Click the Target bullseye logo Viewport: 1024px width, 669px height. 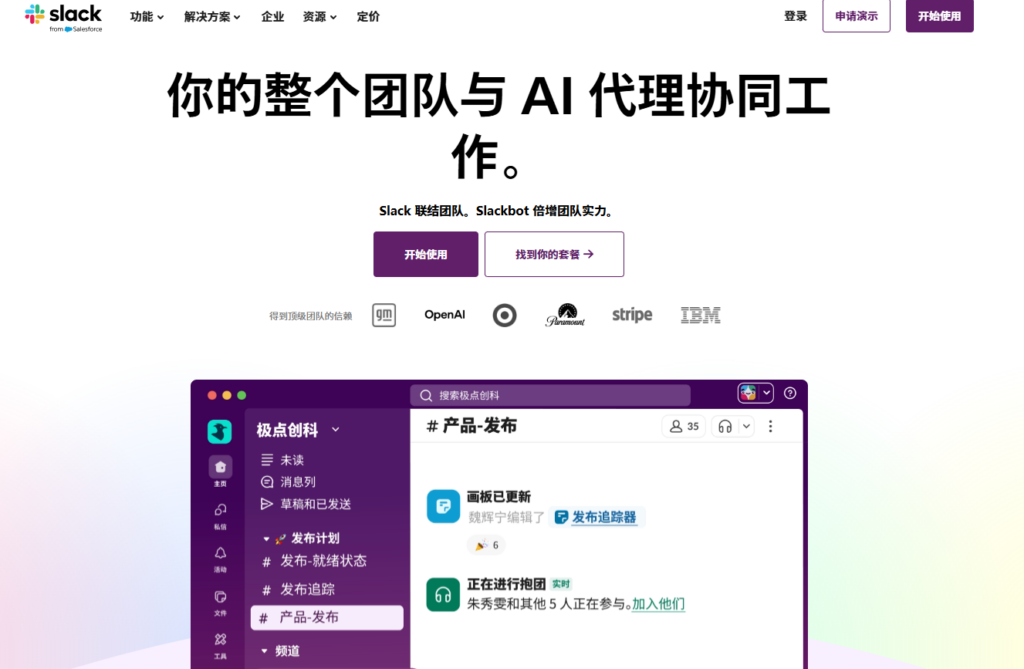[x=504, y=316]
